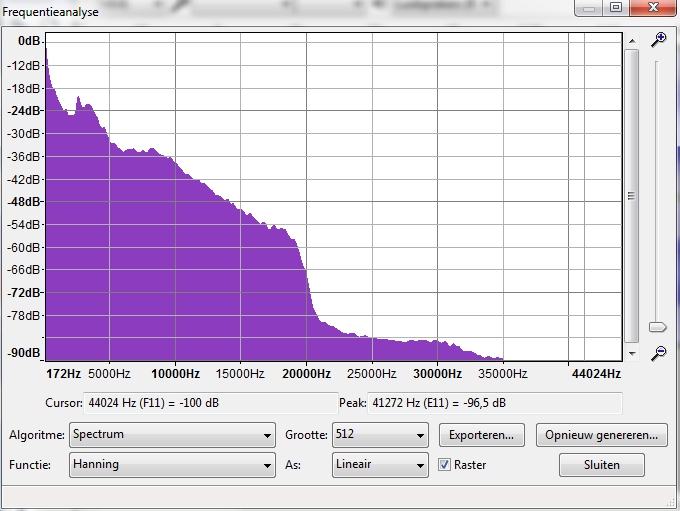Click the 44024Hz axis label

click(x=596, y=373)
